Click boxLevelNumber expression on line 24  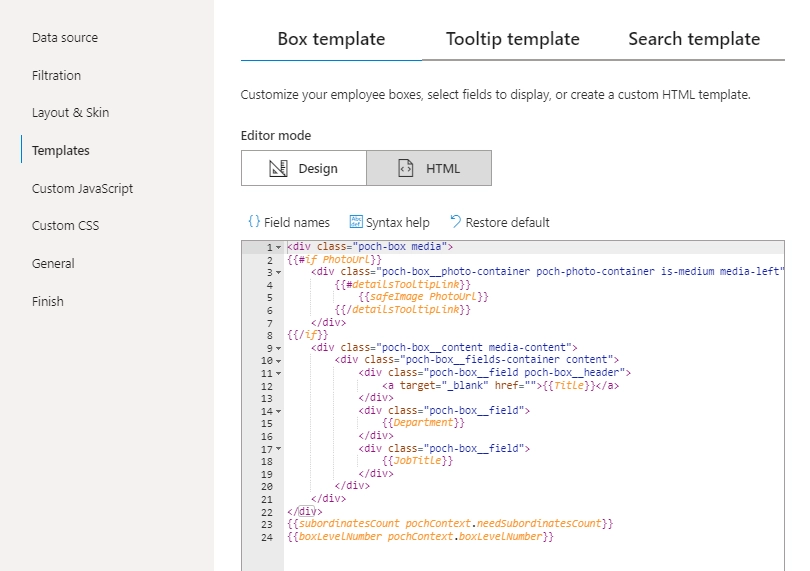coord(420,536)
